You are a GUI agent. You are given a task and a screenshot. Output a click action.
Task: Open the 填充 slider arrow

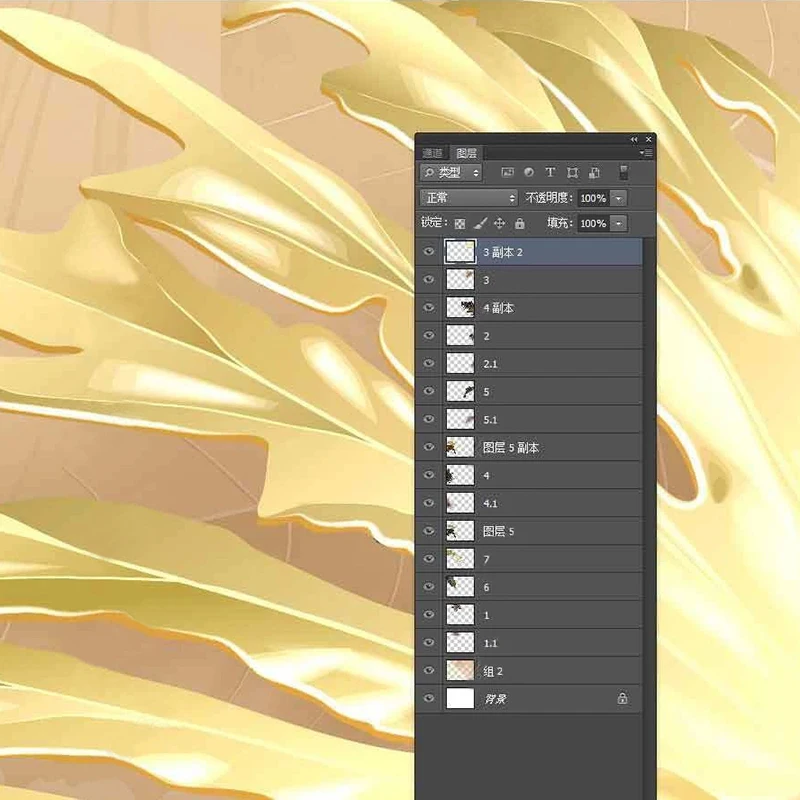point(618,223)
